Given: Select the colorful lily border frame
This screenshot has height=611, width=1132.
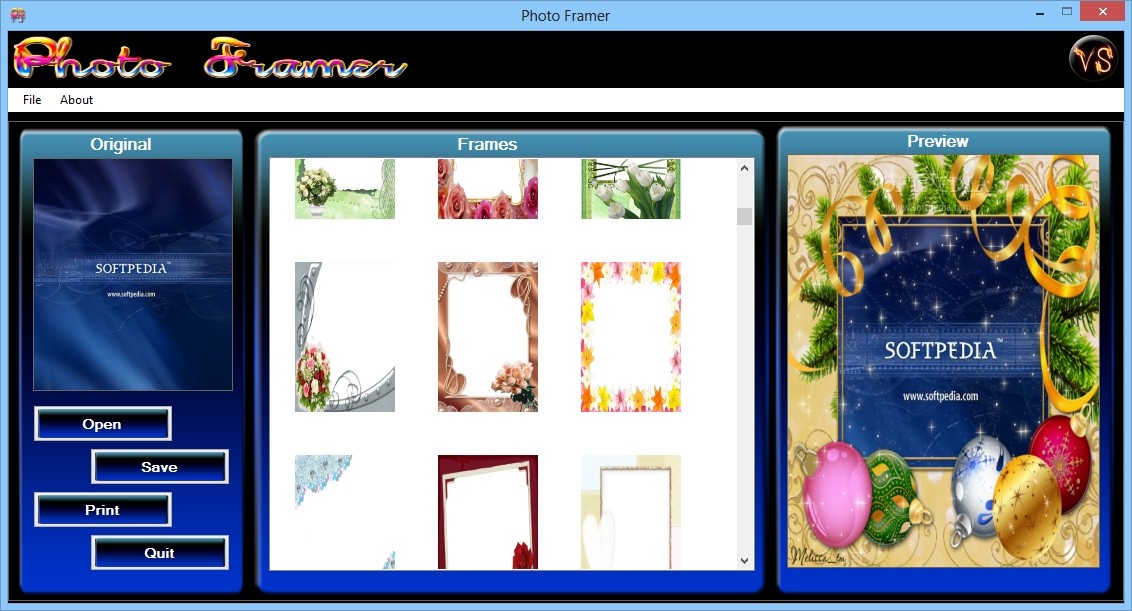Looking at the screenshot, I should click(x=630, y=337).
